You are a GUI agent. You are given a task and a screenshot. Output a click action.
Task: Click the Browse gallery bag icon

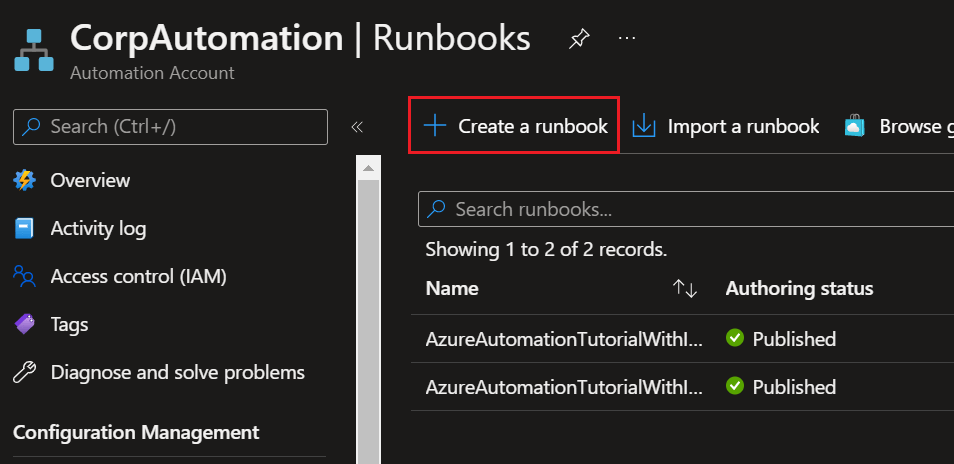[854, 127]
